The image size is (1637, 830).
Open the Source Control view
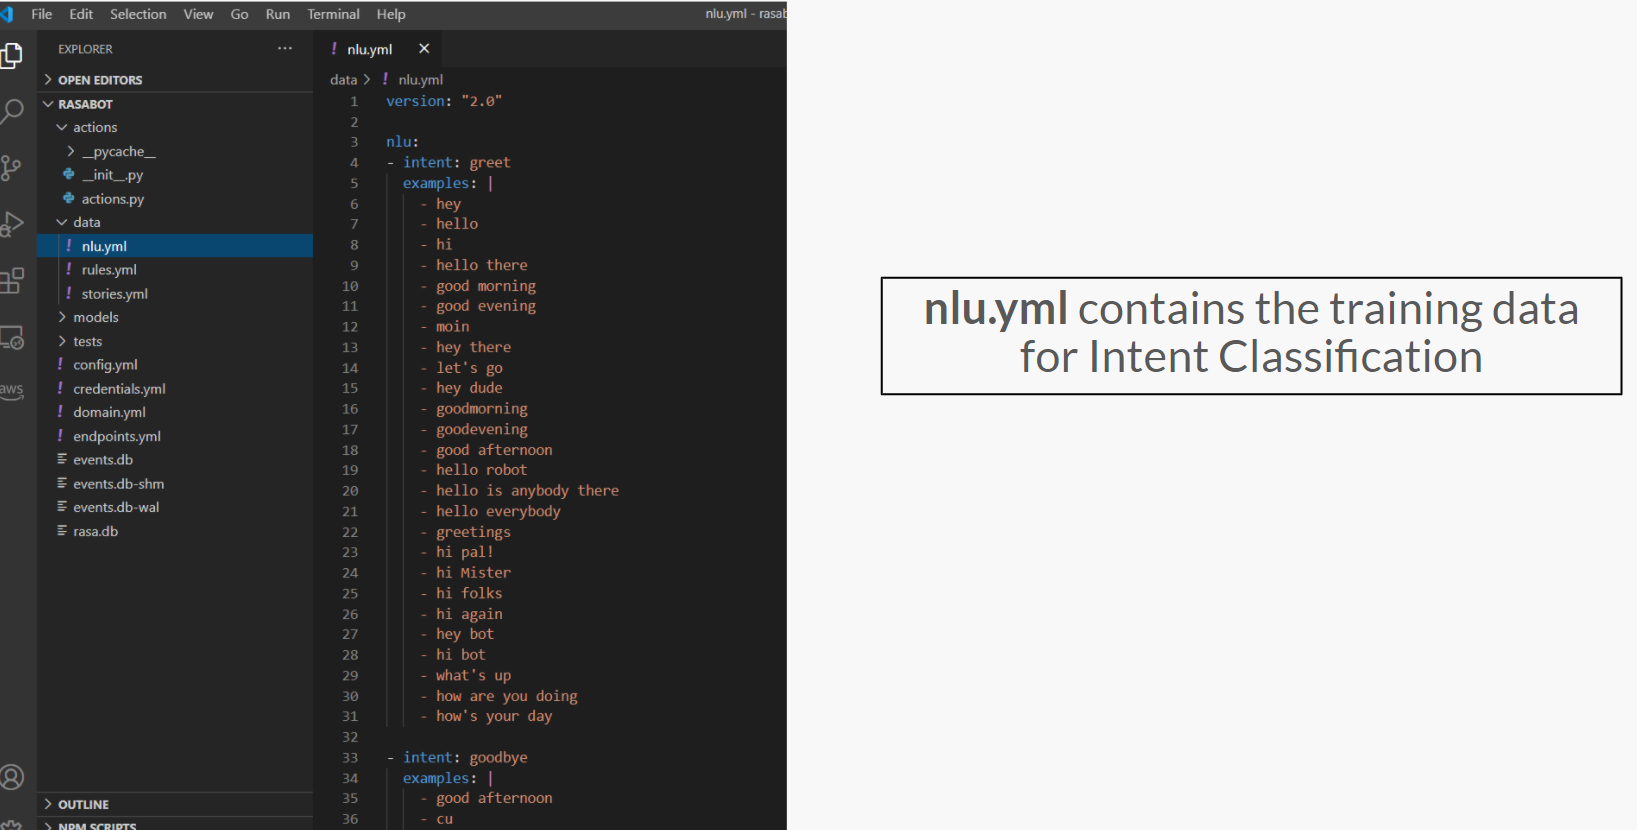(11, 167)
